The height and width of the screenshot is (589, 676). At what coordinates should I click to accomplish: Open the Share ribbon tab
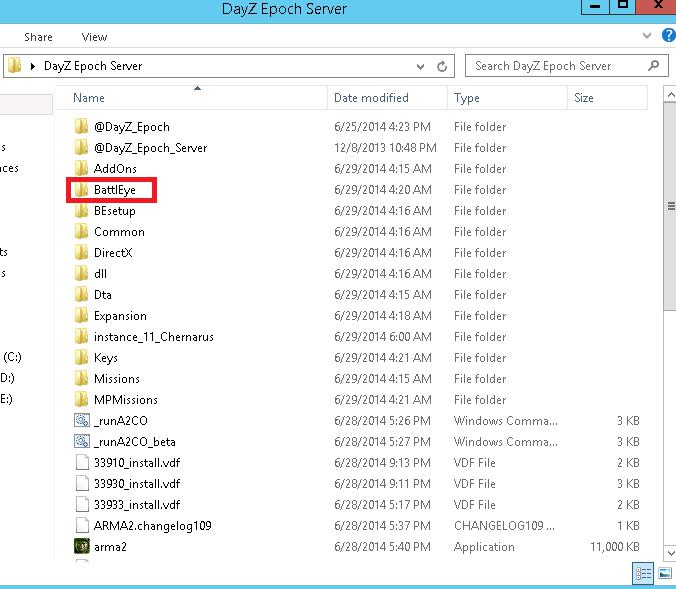[38, 37]
